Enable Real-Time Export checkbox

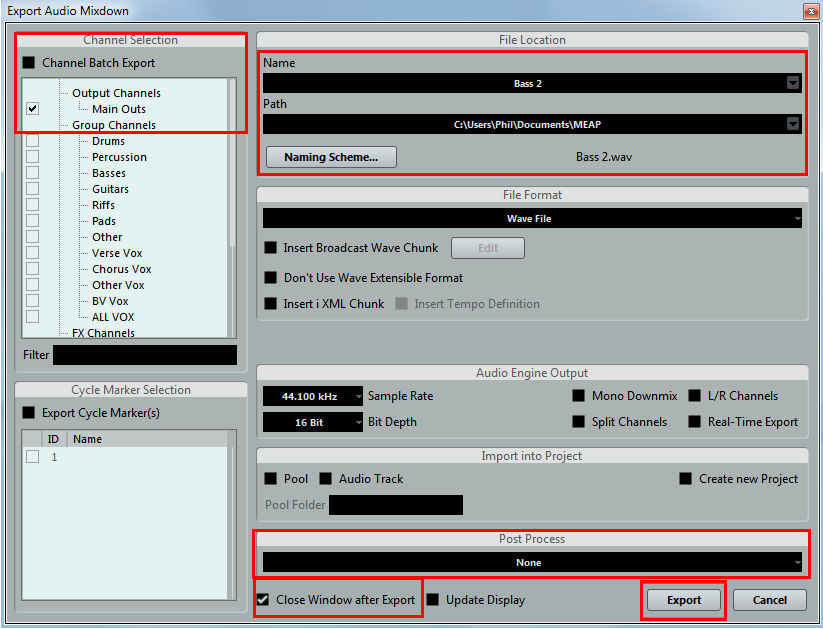click(695, 421)
